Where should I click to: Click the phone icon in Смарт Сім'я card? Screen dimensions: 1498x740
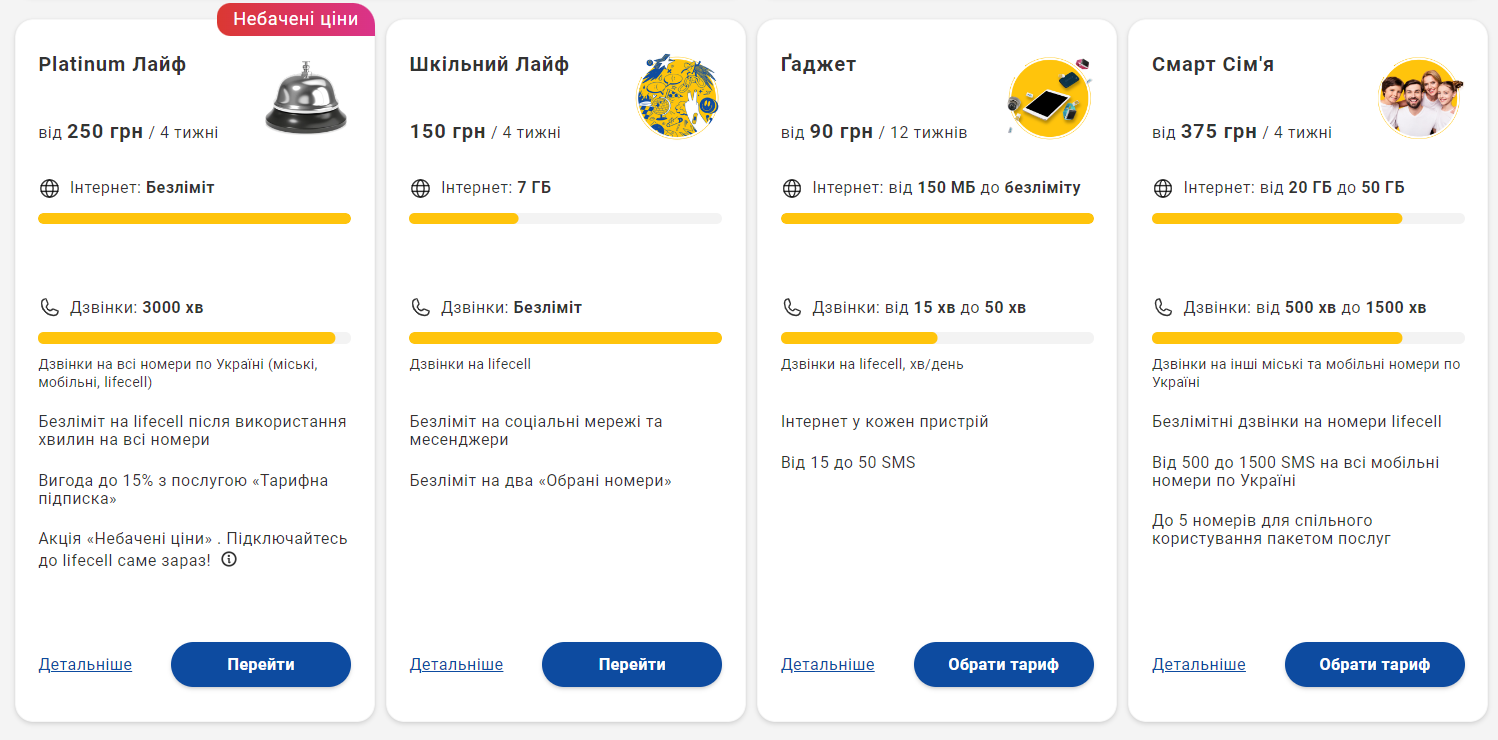click(1163, 308)
